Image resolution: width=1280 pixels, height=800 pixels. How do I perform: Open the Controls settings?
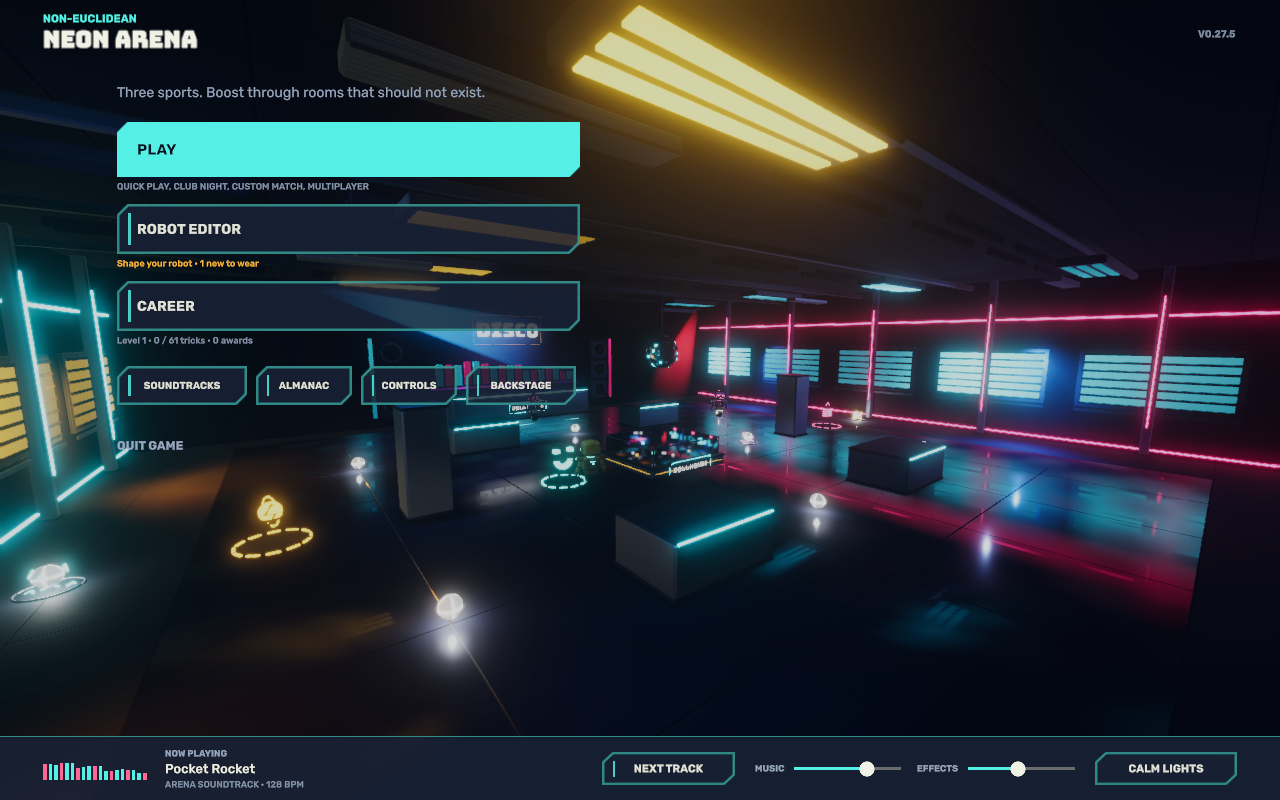[409, 385]
